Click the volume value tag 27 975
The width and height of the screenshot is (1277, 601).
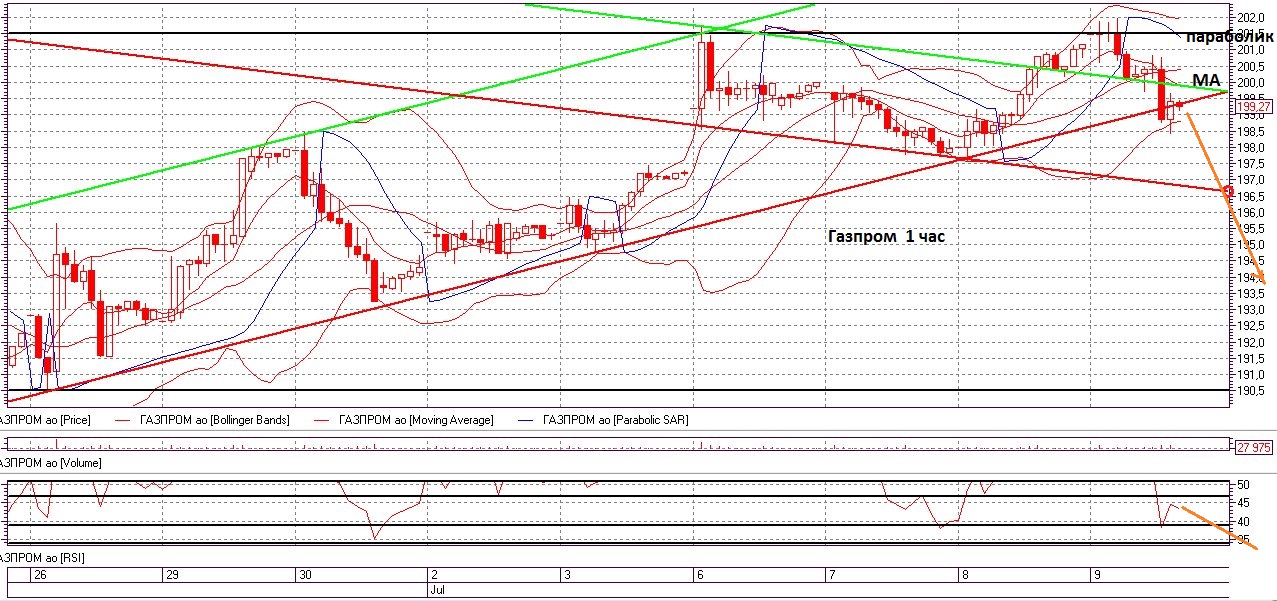tap(1253, 447)
